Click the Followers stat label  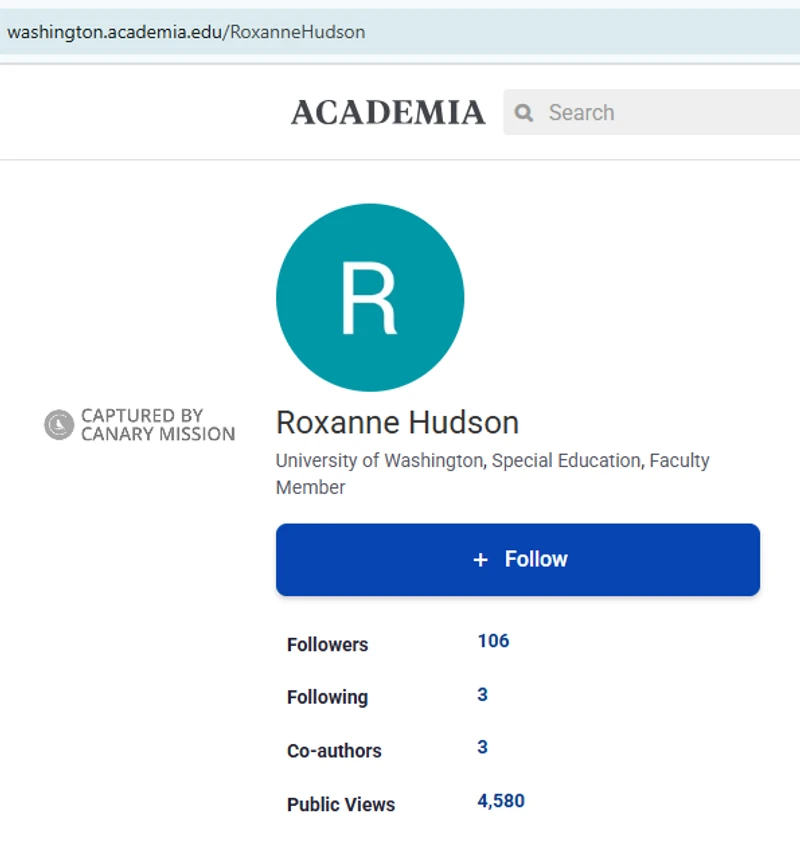coord(327,645)
